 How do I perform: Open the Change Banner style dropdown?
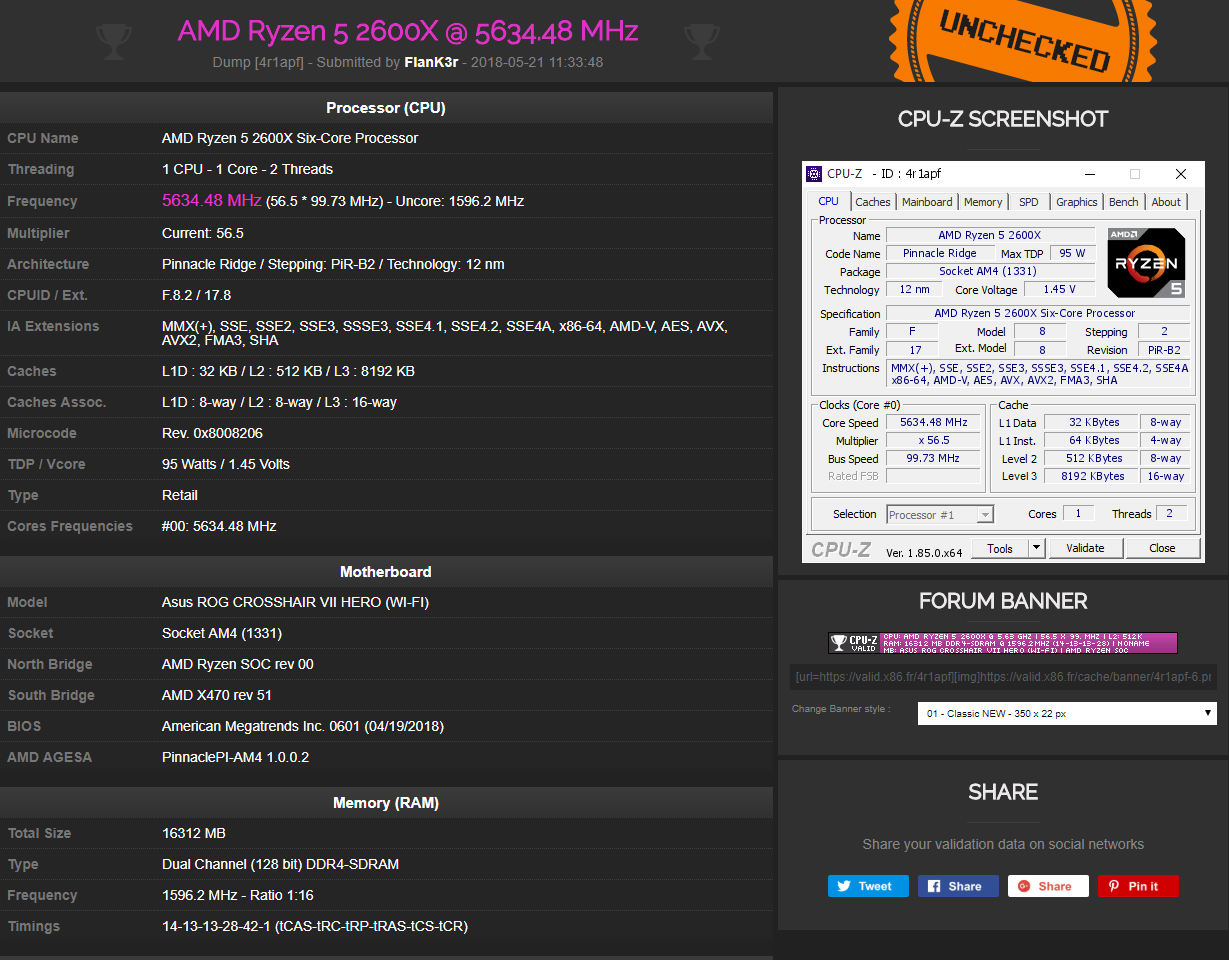[1067, 713]
